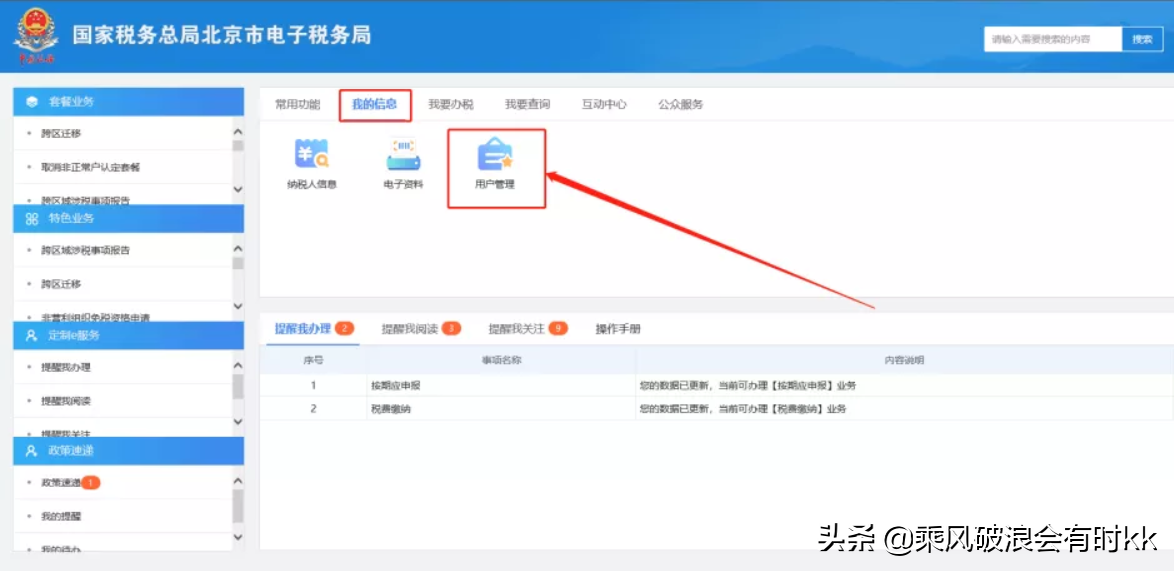
Task: Open 我的提醒 link in sidebar
Action: tap(61, 516)
